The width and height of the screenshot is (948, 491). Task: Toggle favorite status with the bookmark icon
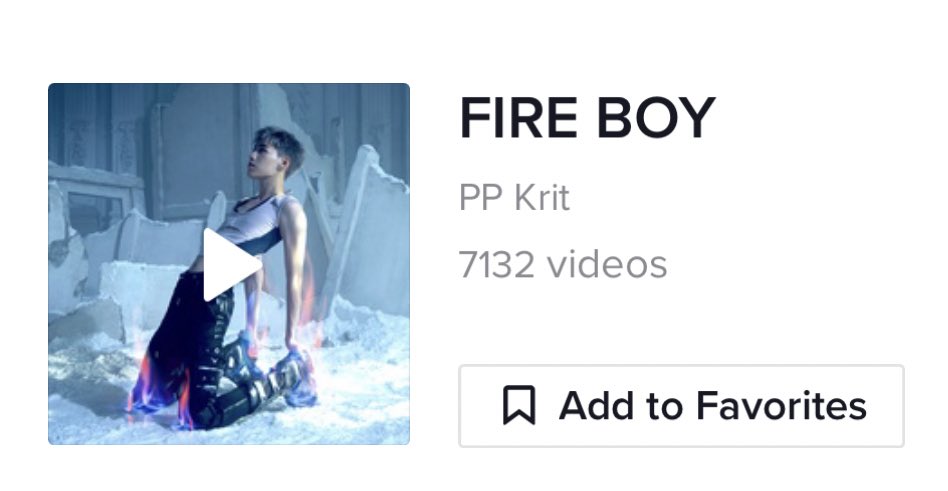(x=519, y=406)
